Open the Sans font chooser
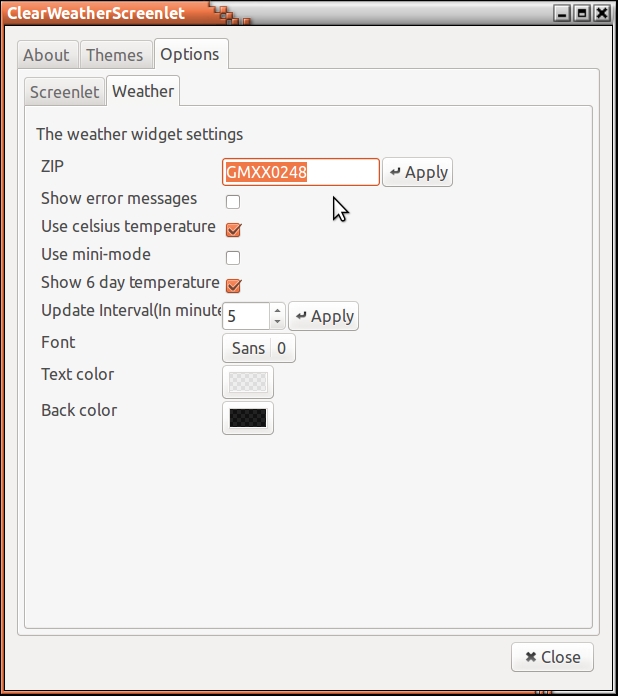The height and width of the screenshot is (696, 618). coord(258,348)
